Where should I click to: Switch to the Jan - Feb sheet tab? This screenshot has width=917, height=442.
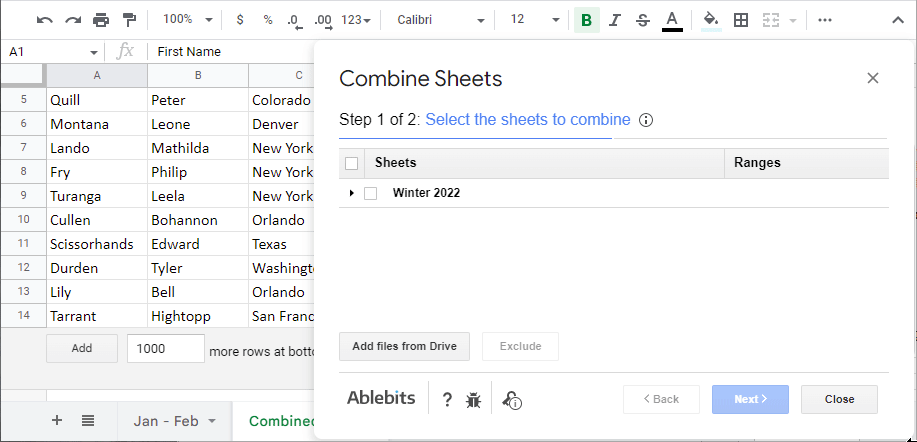pos(175,421)
